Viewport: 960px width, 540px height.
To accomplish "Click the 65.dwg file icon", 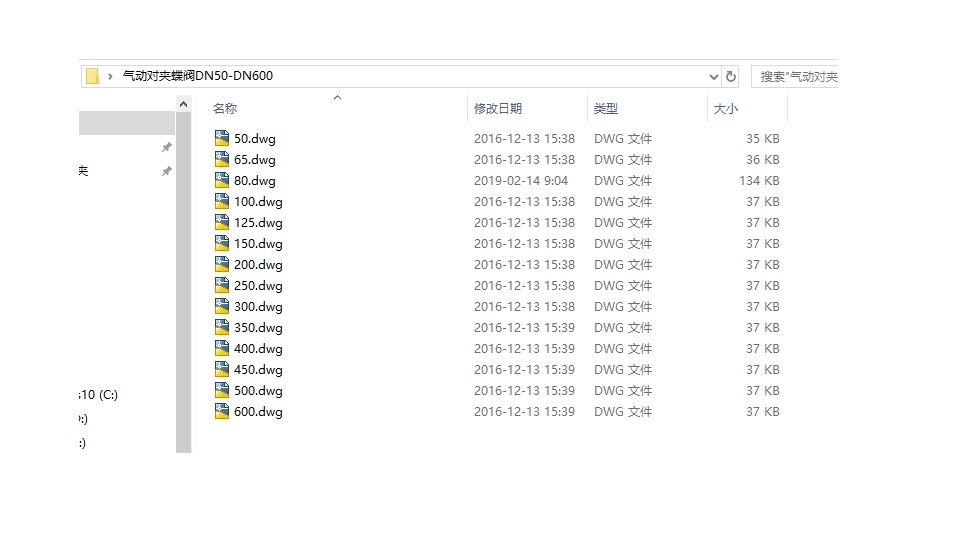I will tap(222, 159).
